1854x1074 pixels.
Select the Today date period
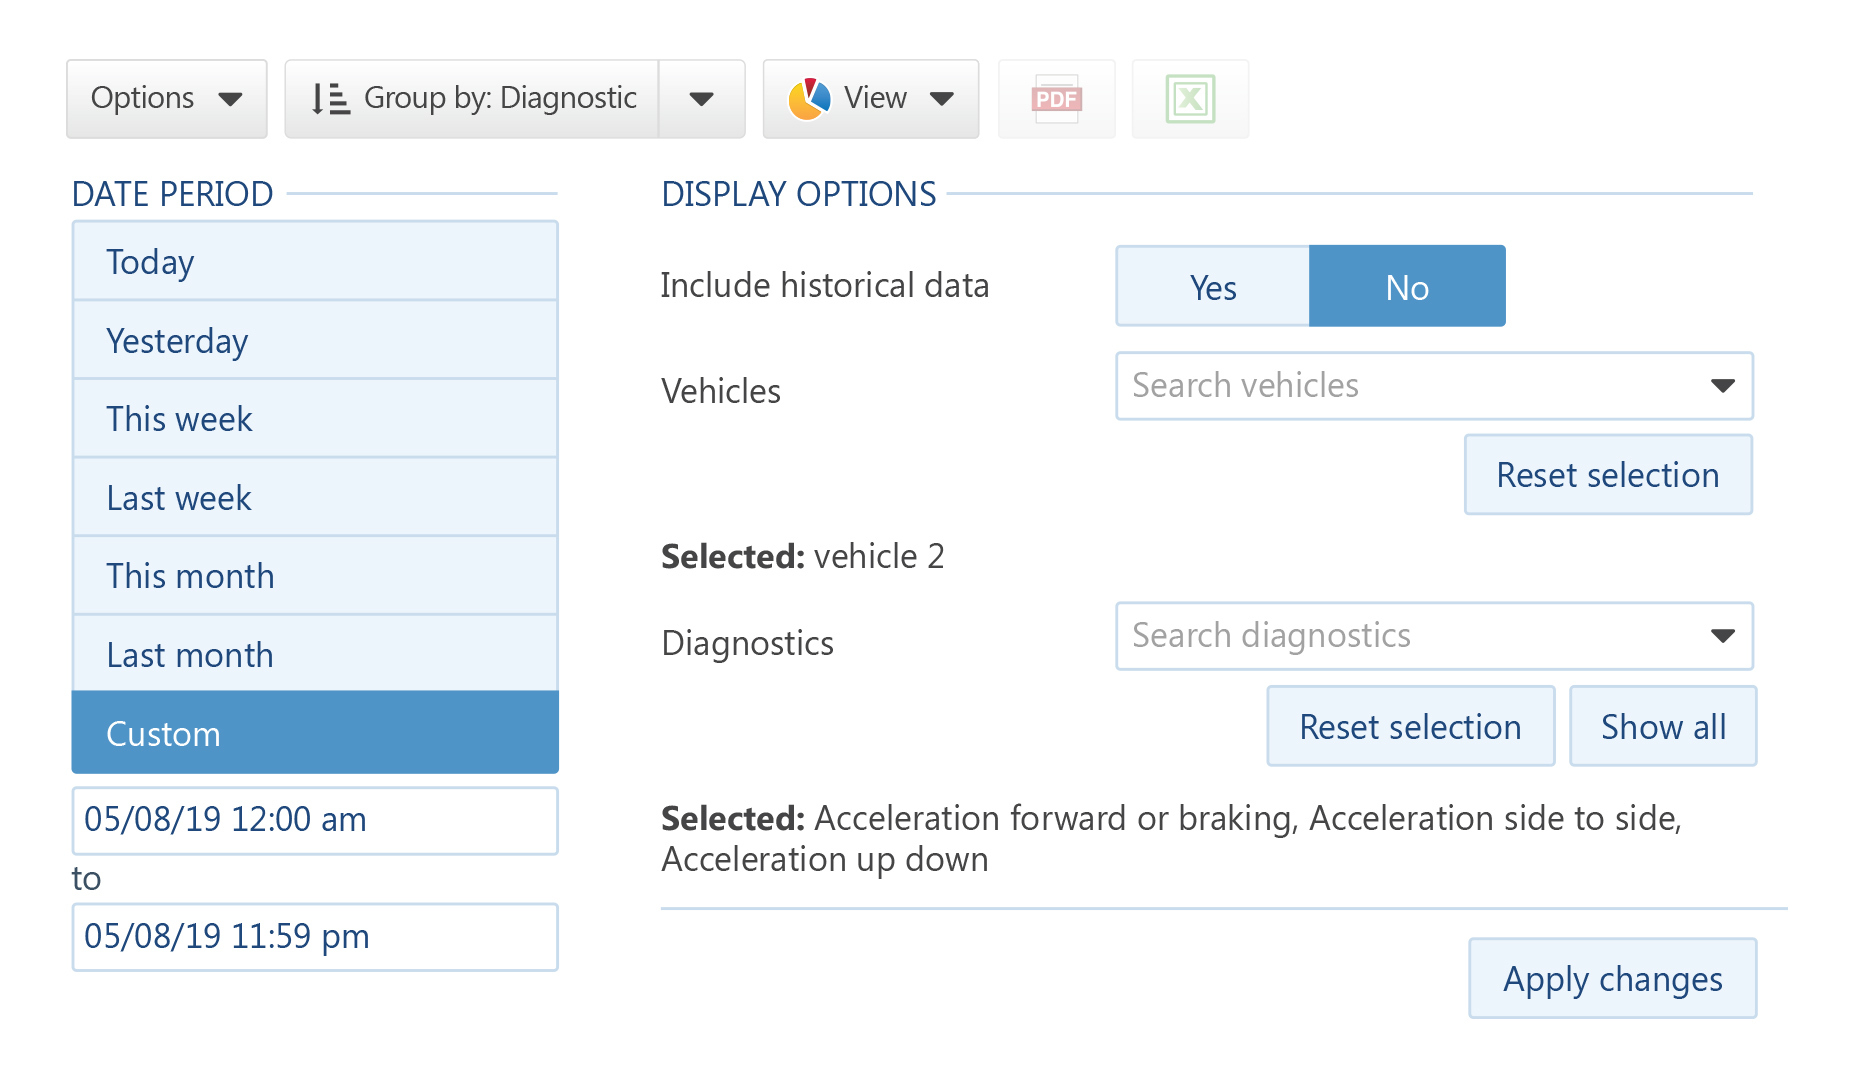tap(314, 261)
